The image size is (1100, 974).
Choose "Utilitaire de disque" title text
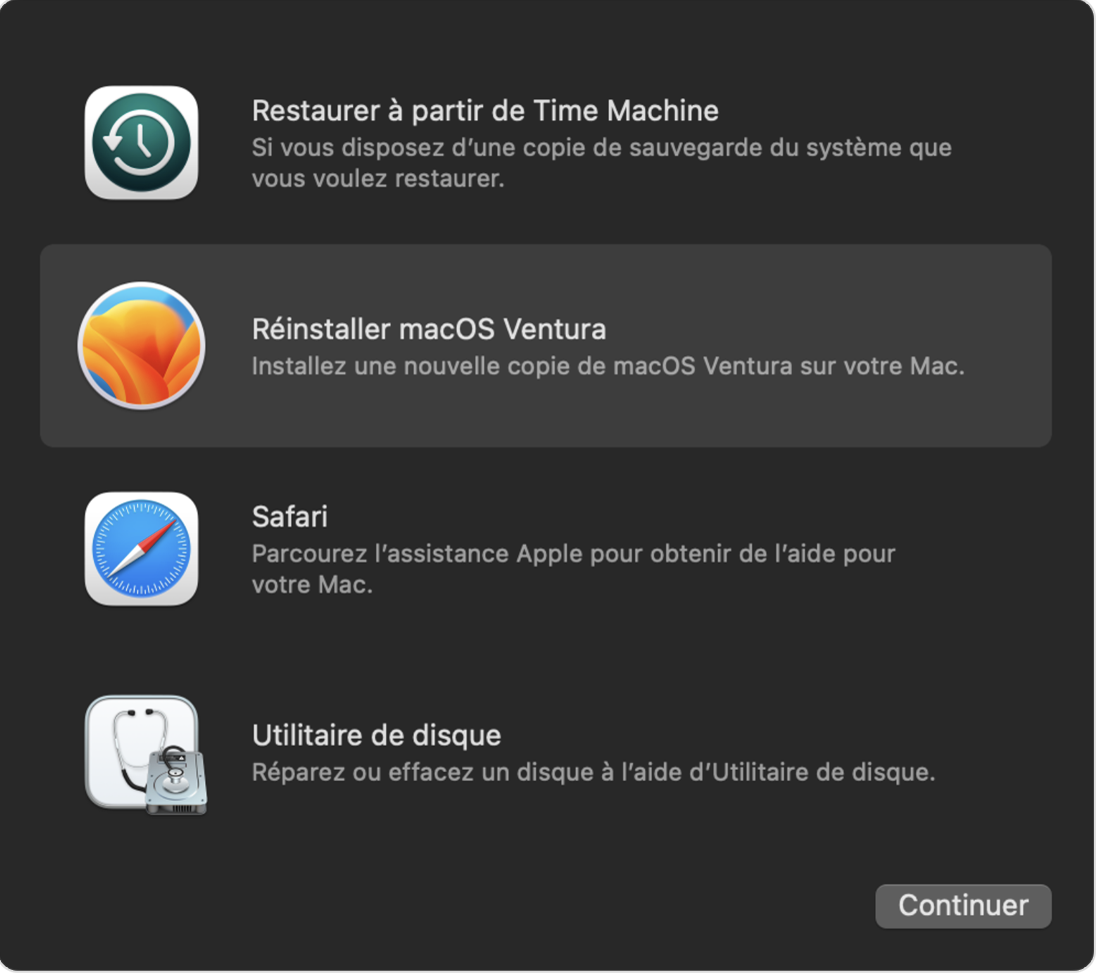(376, 735)
